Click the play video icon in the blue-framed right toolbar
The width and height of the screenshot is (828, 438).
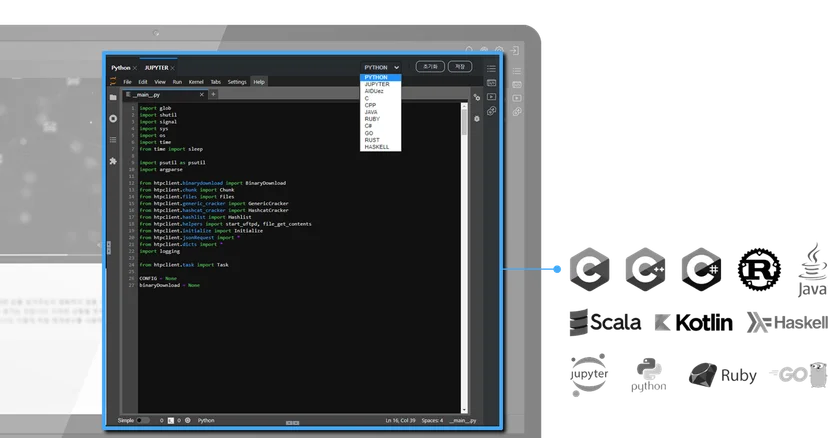point(491,97)
